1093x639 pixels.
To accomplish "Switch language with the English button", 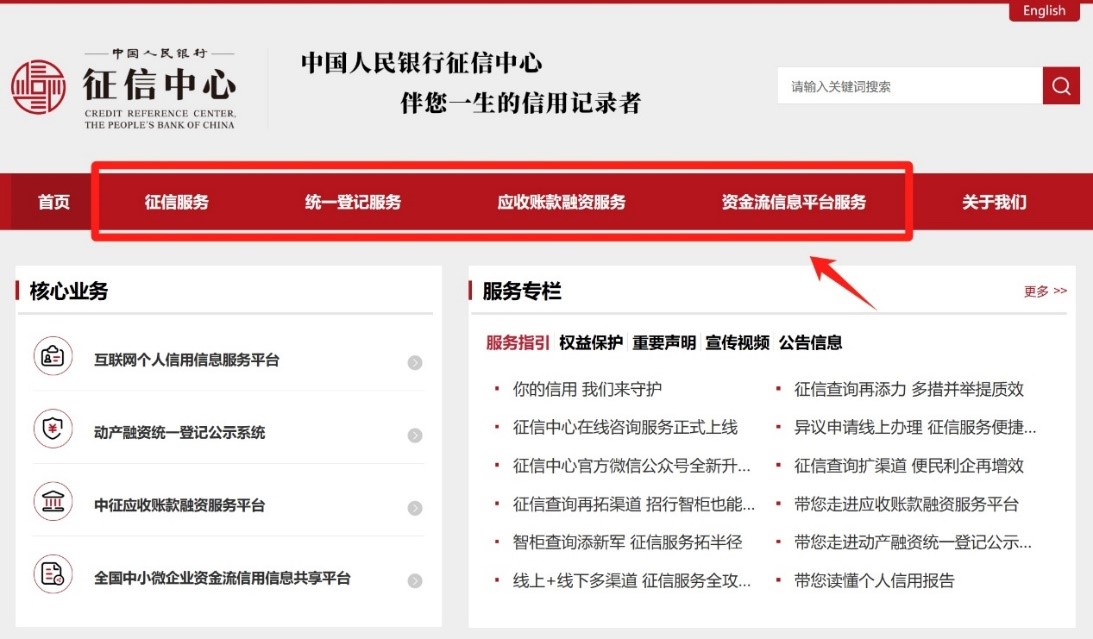I will point(1044,11).
